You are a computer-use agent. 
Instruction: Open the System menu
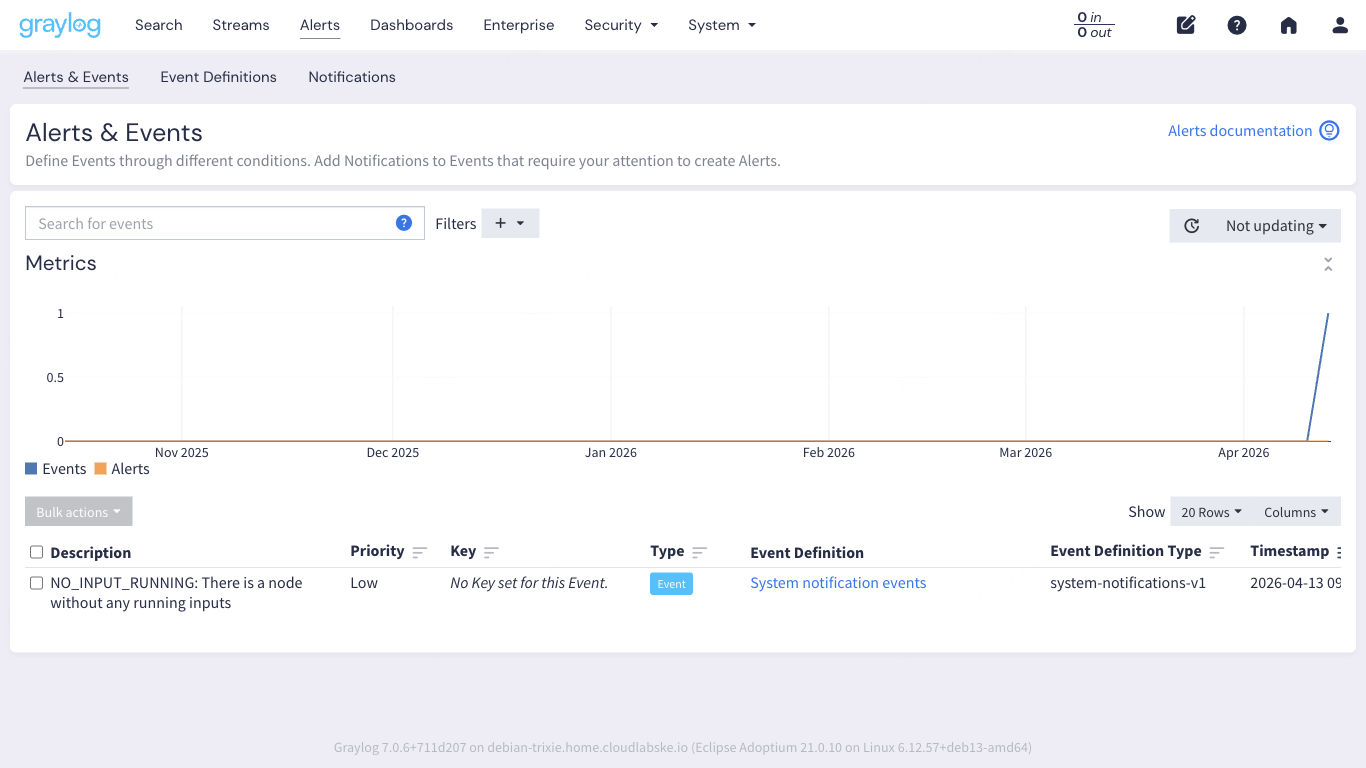click(x=721, y=25)
